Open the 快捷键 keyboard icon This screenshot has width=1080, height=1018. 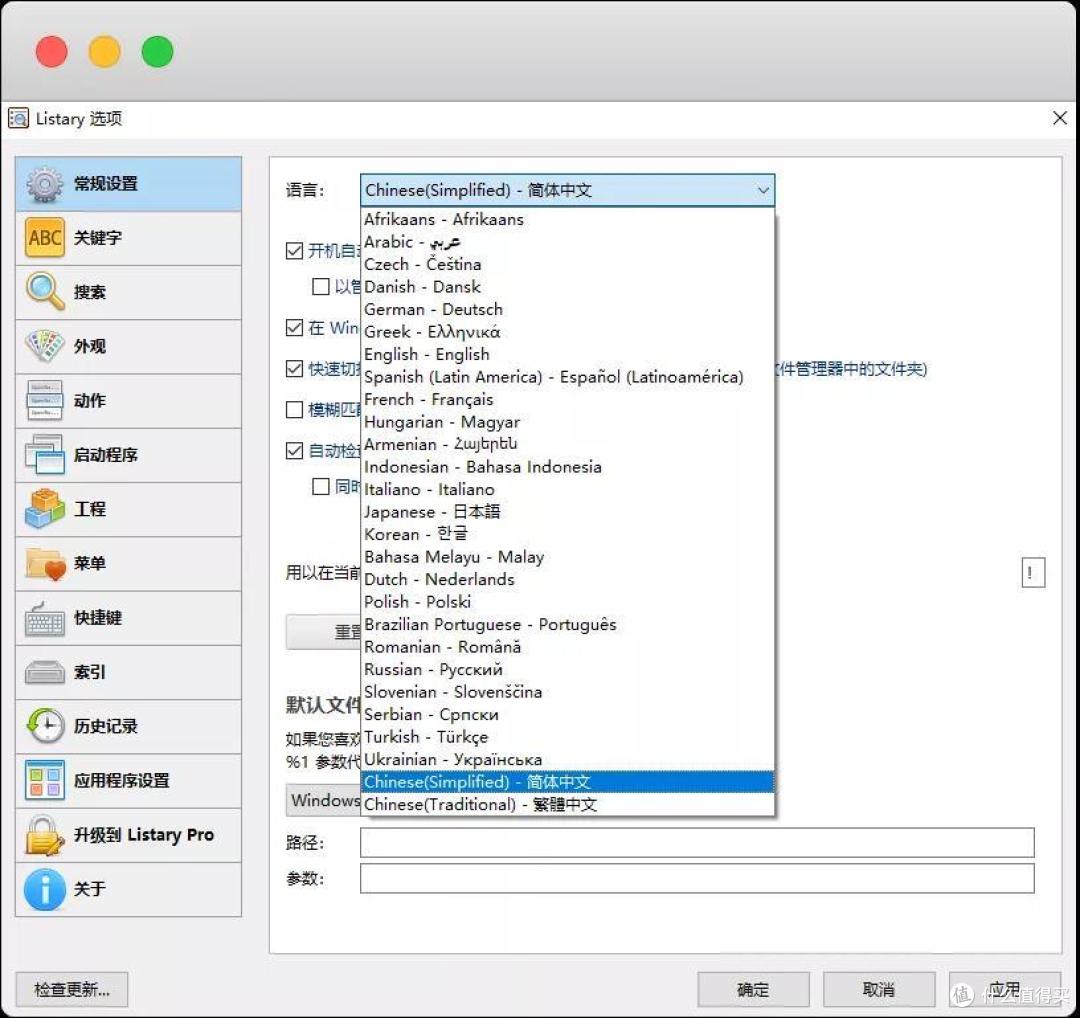45,618
